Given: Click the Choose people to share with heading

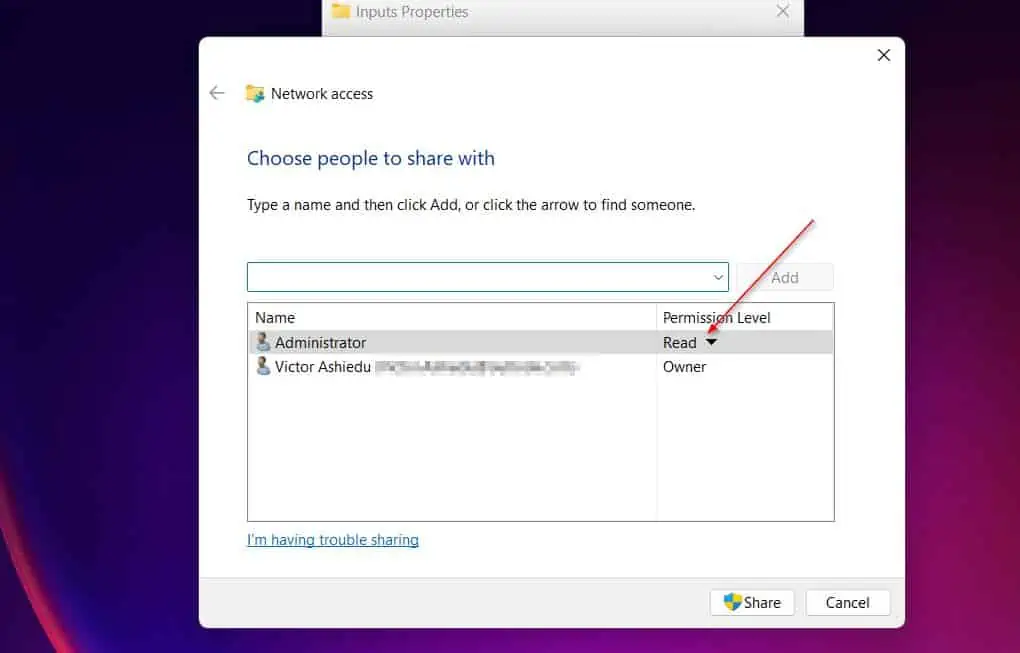Looking at the screenshot, I should pyautogui.click(x=371, y=158).
